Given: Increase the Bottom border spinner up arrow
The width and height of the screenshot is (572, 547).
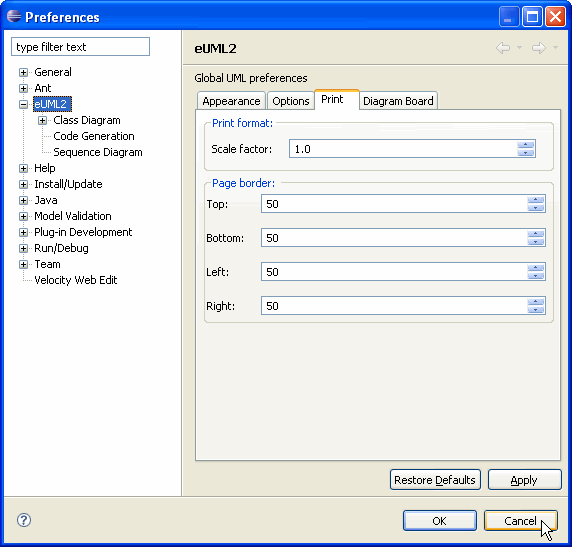Looking at the screenshot, I should (536, 234).
